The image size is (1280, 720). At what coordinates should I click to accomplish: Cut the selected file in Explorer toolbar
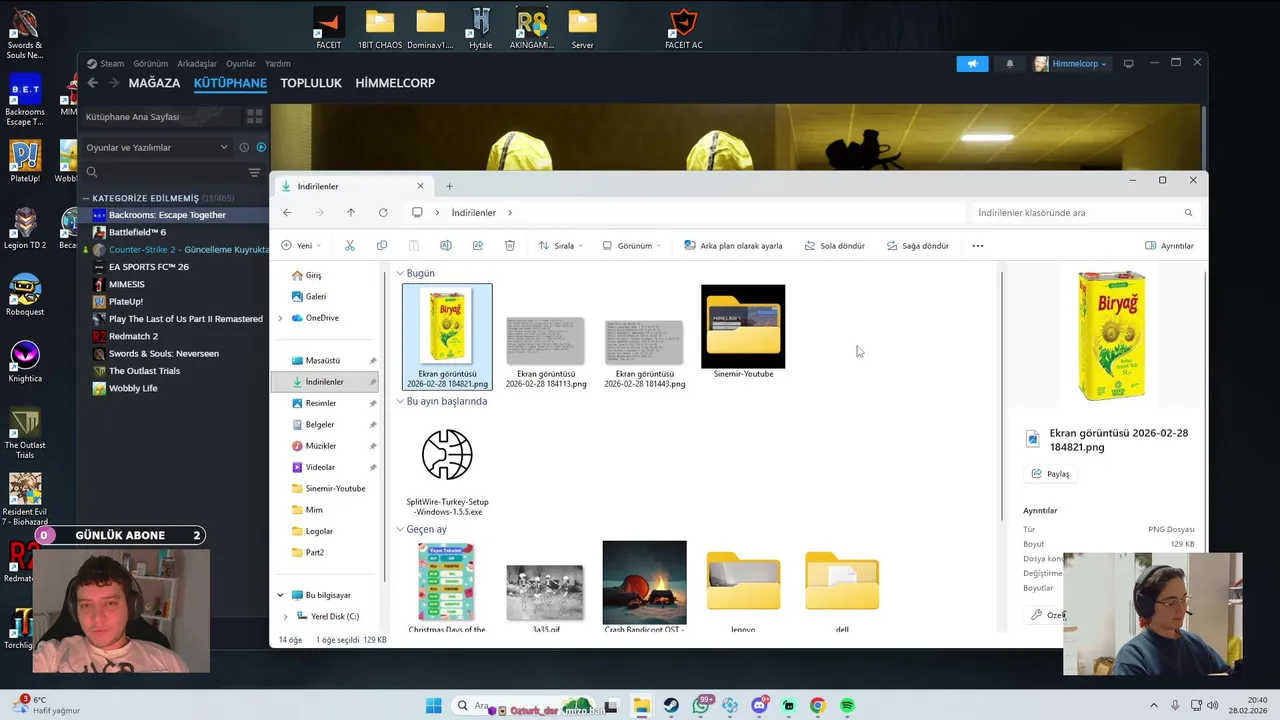(x=349, y=245)
